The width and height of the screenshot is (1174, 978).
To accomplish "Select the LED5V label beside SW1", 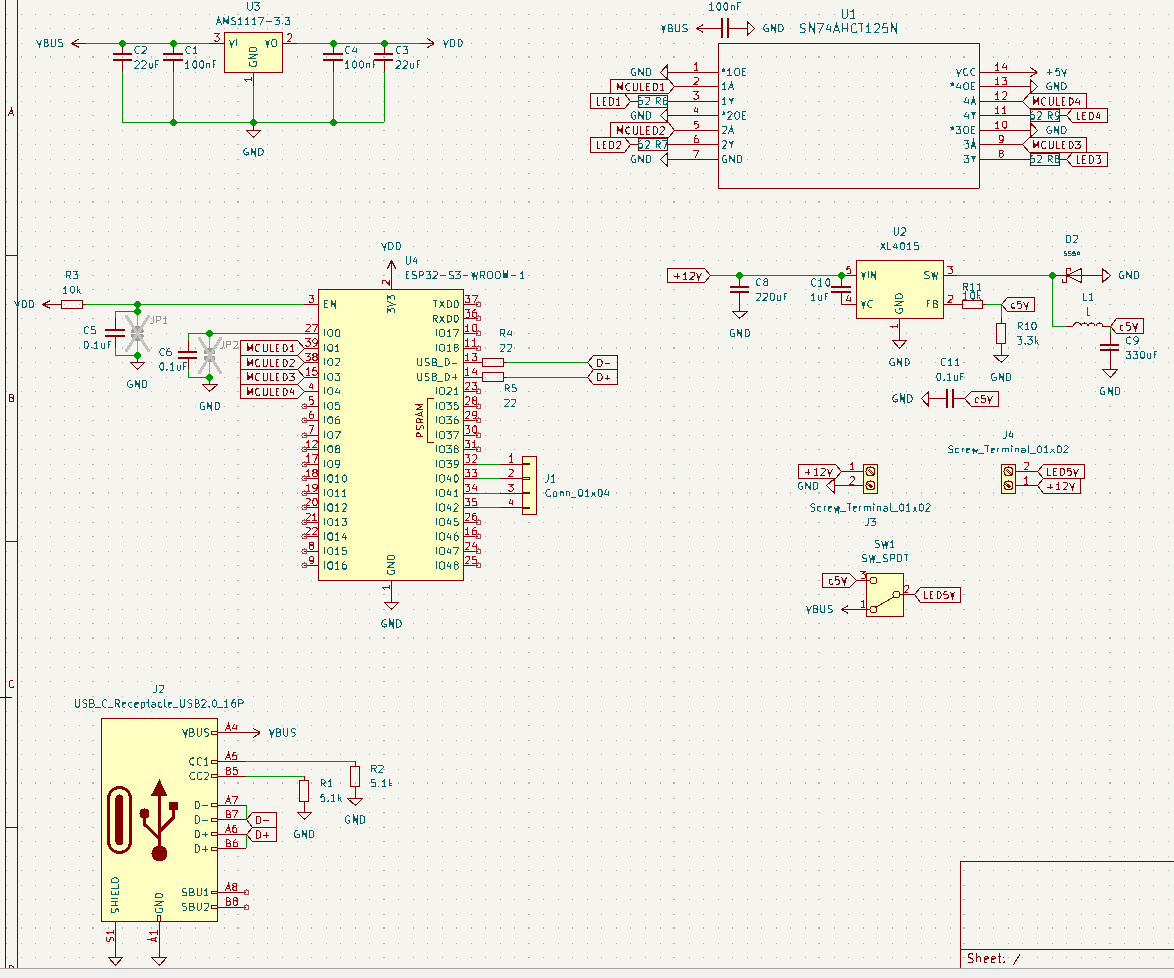I will [939, 595].
